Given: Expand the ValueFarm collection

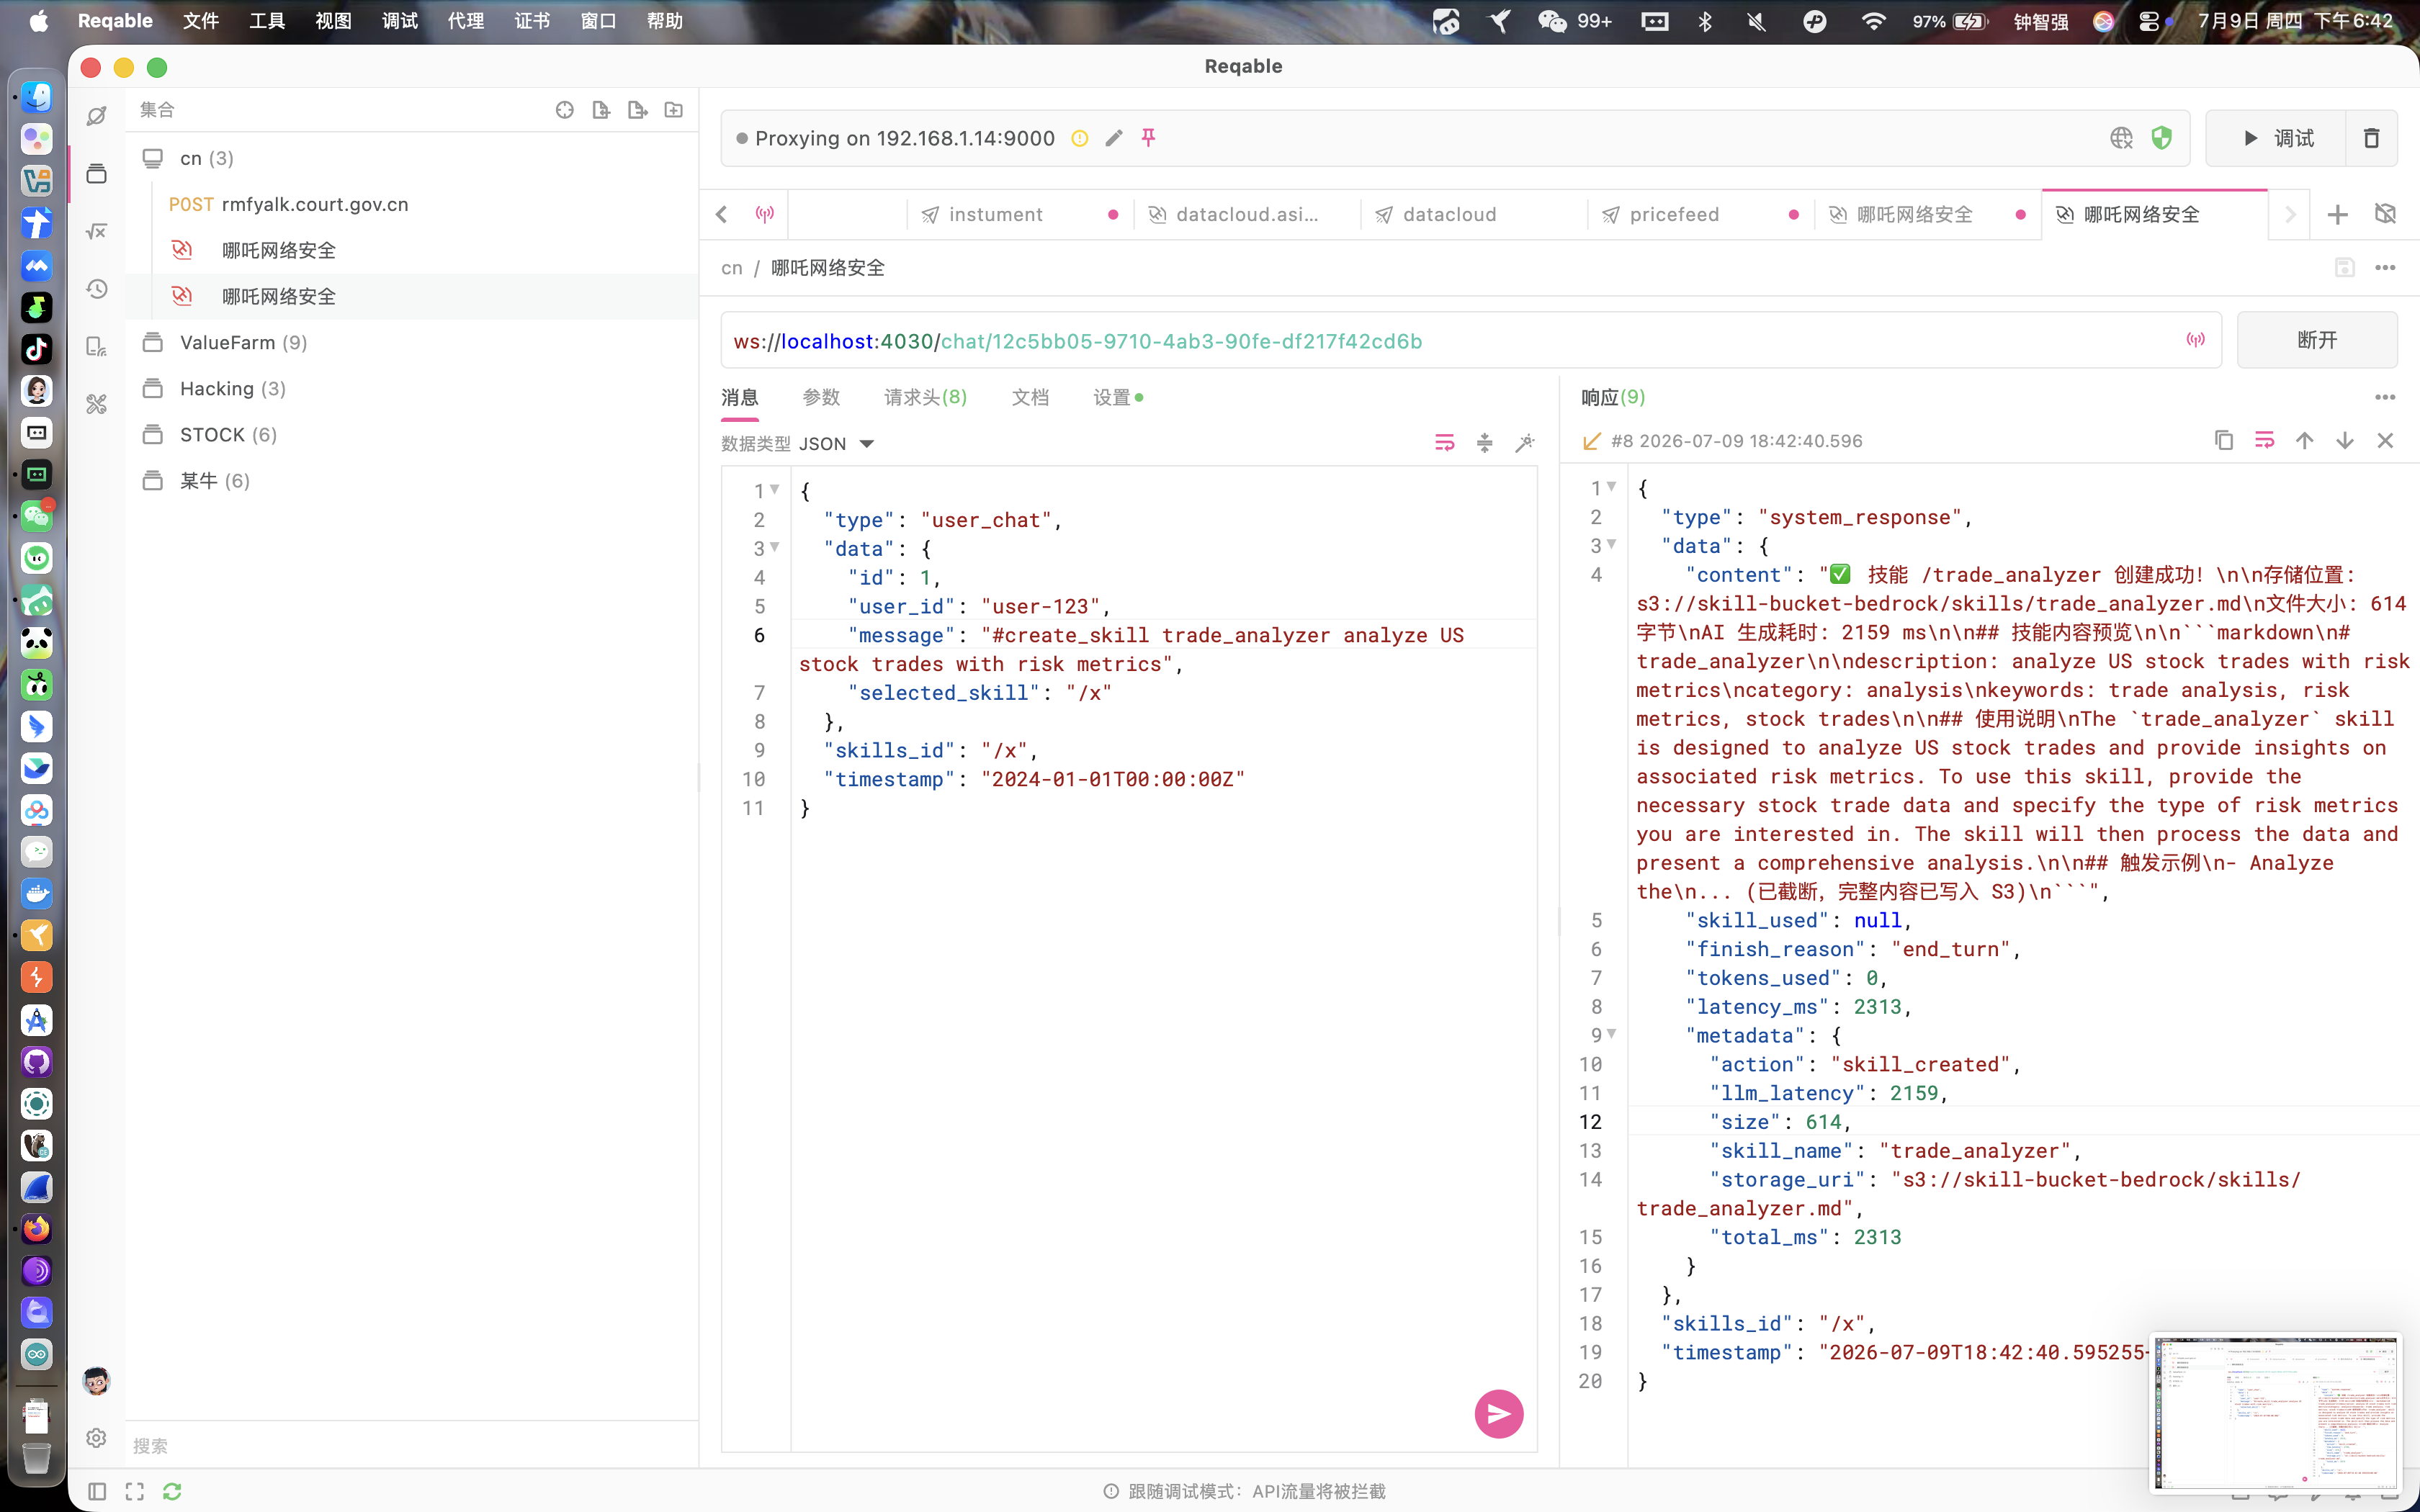Looking at the screenshot, I should coord(412,342).
